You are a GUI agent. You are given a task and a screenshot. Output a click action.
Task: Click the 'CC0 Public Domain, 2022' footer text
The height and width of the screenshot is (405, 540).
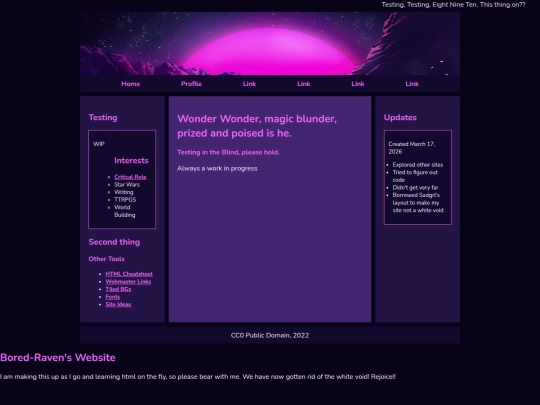[x=270, y=335]
